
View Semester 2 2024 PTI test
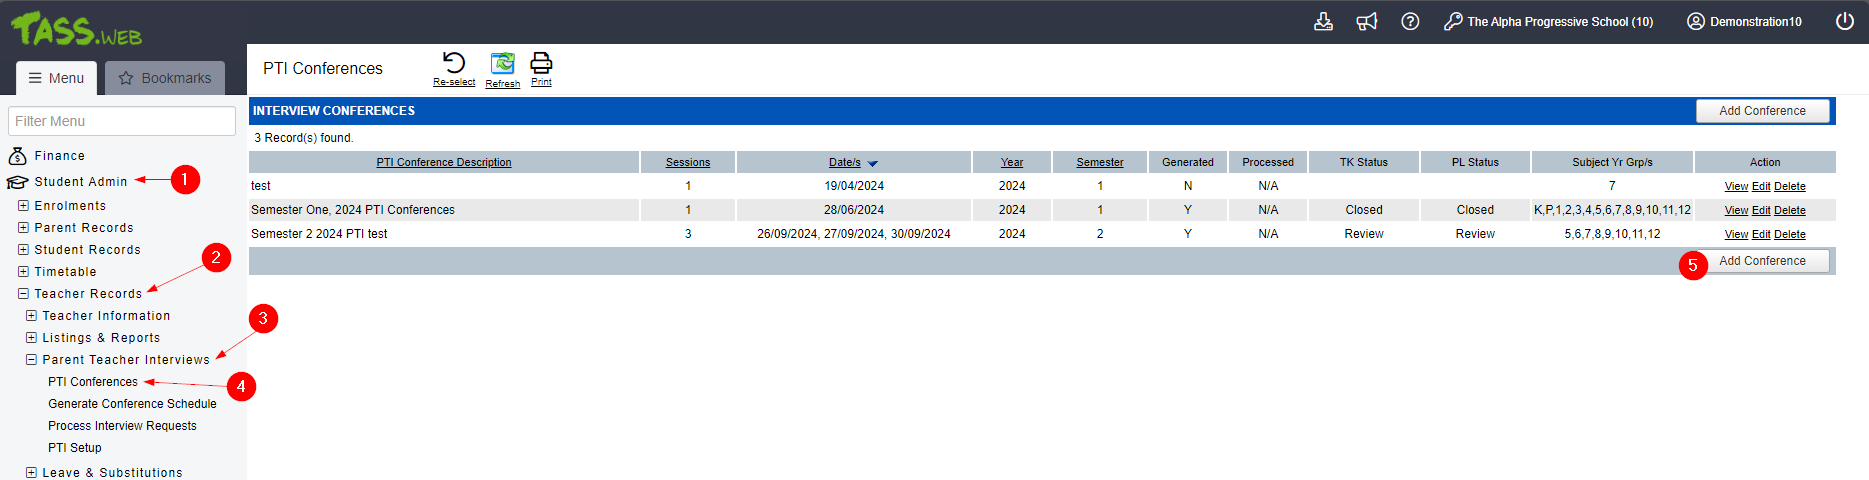tap(1736, 235)
